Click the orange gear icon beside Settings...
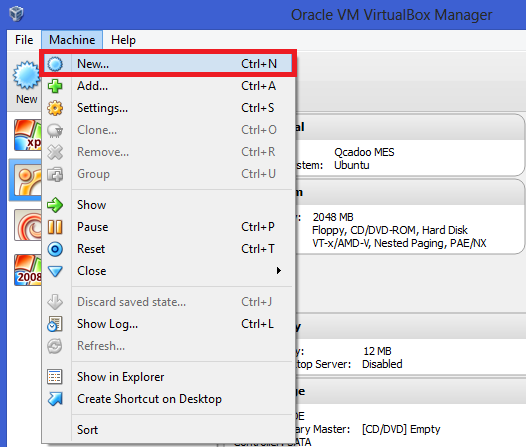This screenshot has width=526, height=447. (x=55, y=108)
